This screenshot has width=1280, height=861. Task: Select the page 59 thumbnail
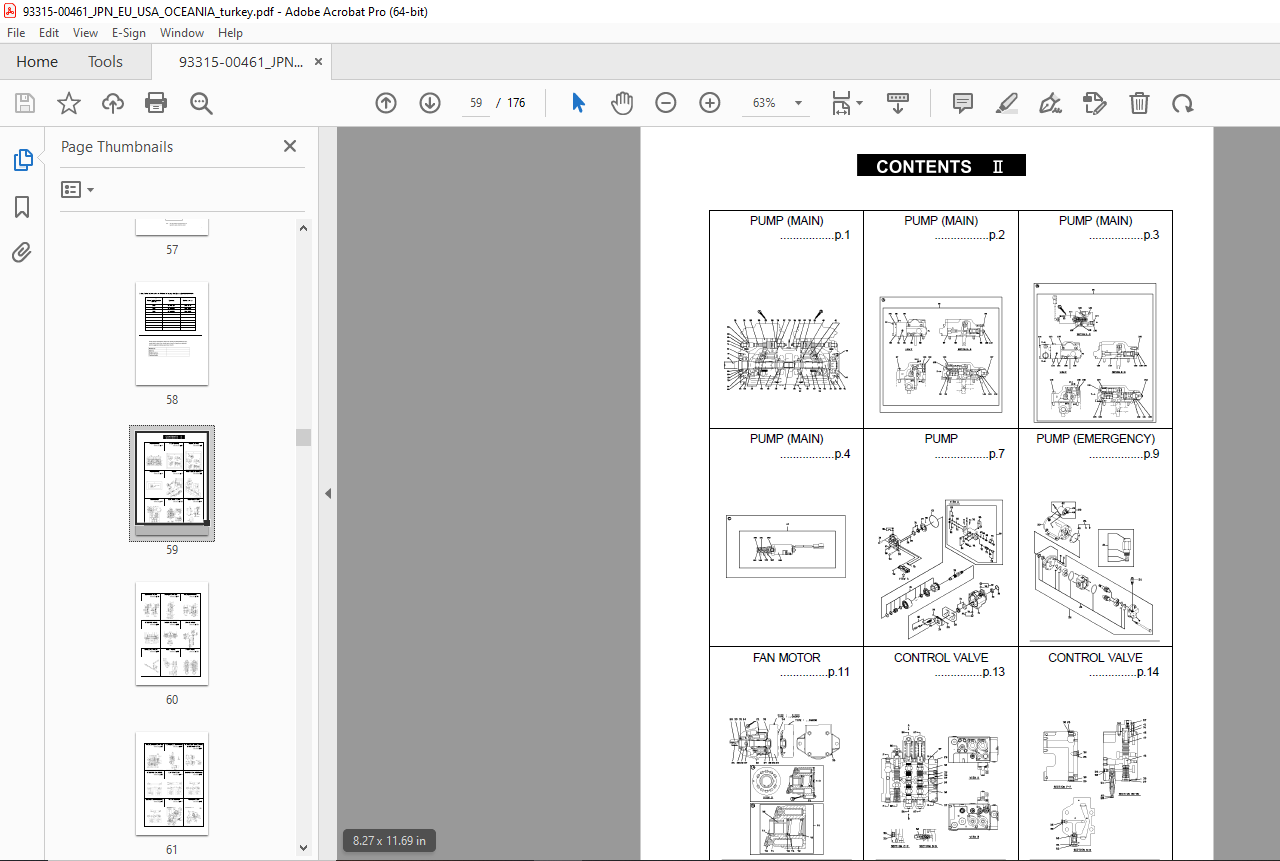point(172,483)
